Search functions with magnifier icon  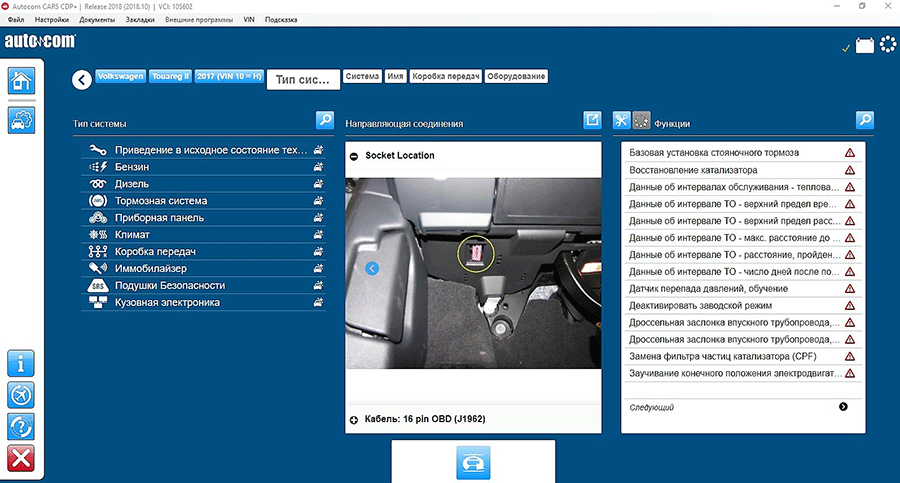click(x=865, y=120)
